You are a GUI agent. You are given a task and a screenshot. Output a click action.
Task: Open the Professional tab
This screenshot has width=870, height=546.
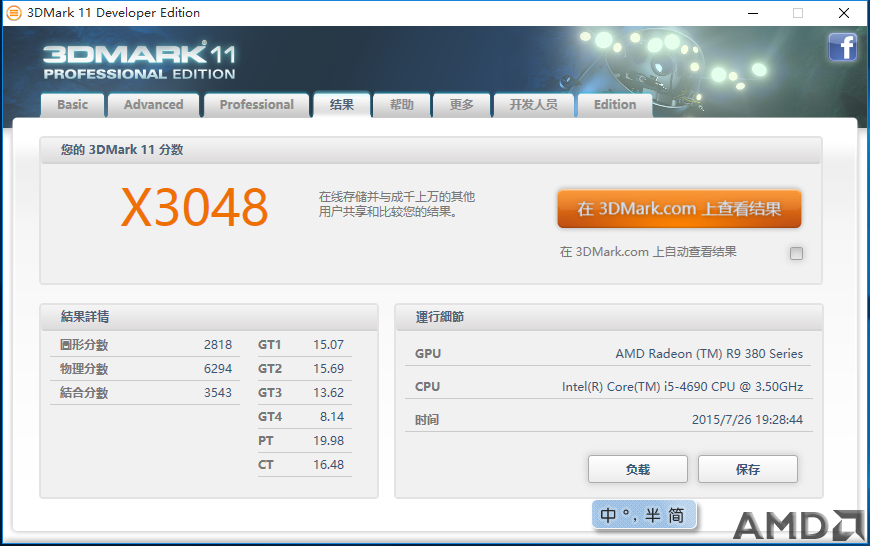(x=256, y=105)
